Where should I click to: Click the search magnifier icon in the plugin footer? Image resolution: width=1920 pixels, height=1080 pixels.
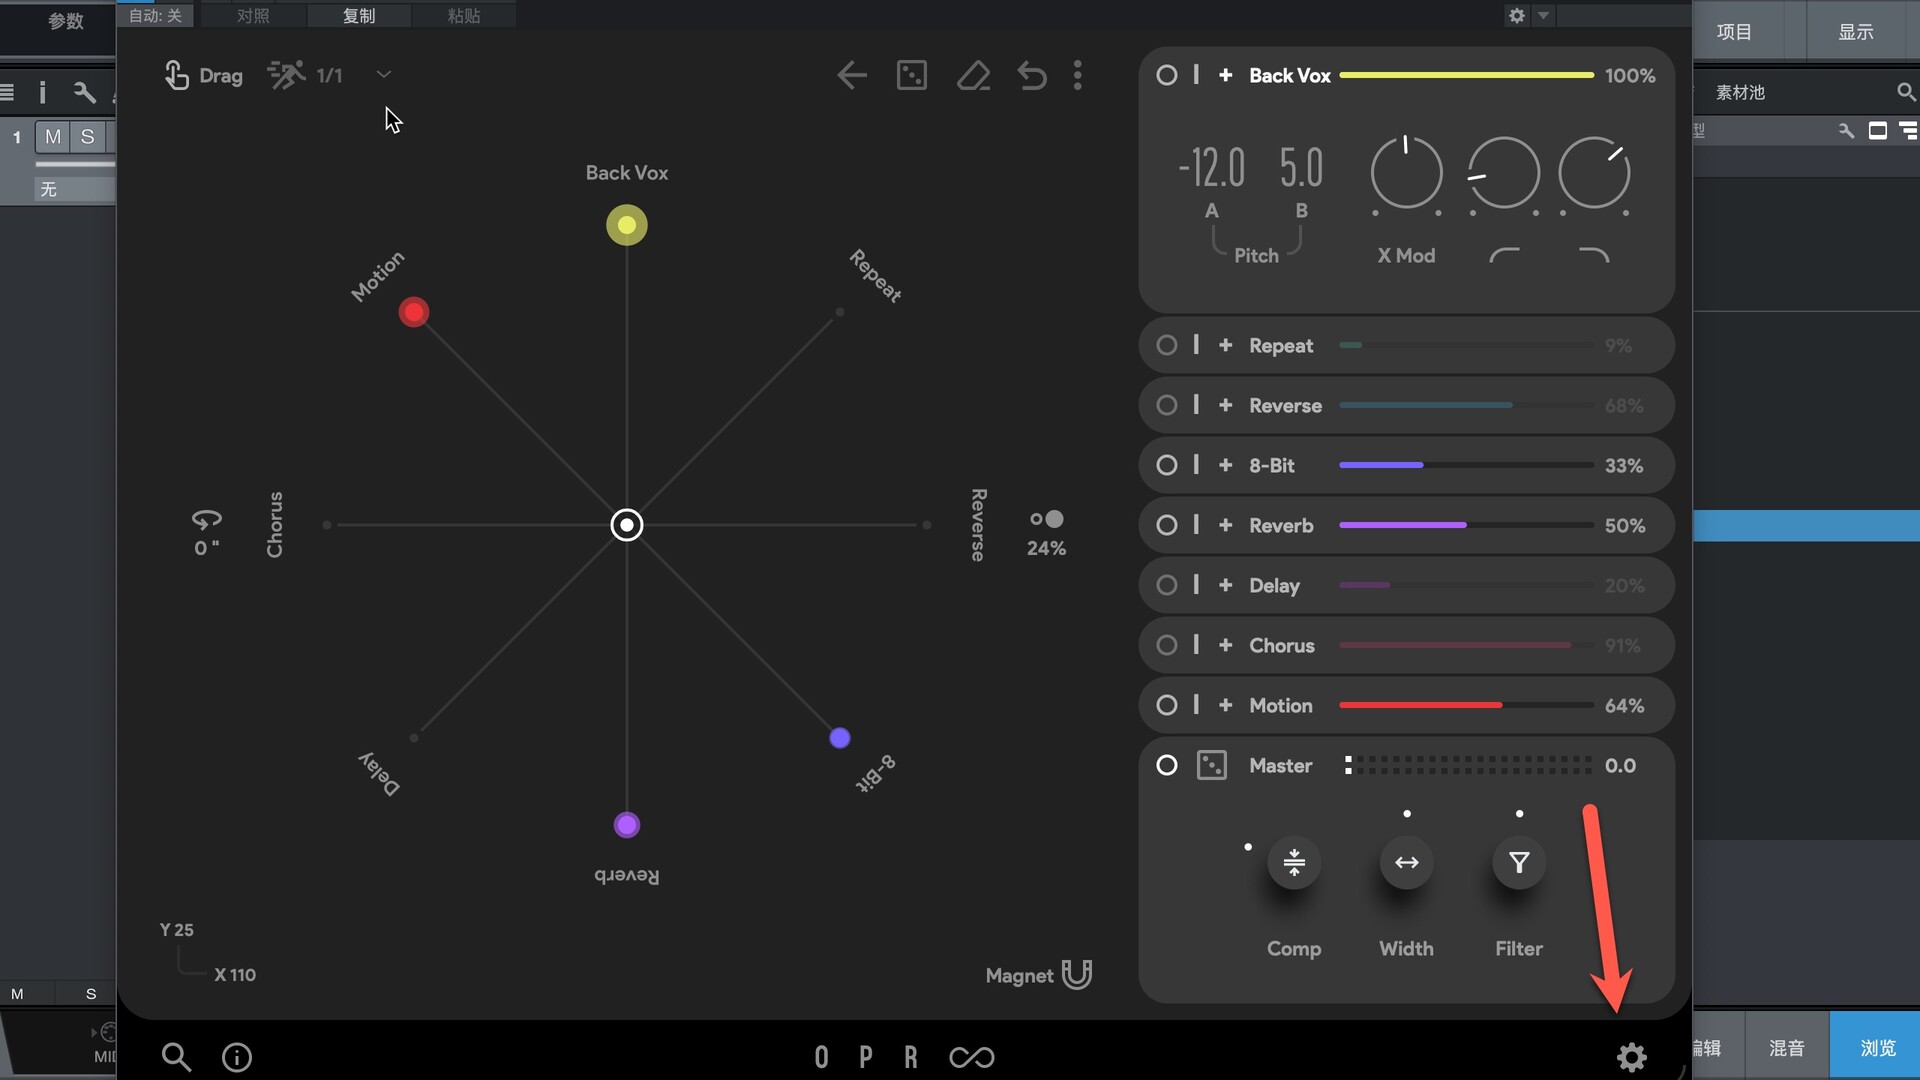tap(176, 1057)
